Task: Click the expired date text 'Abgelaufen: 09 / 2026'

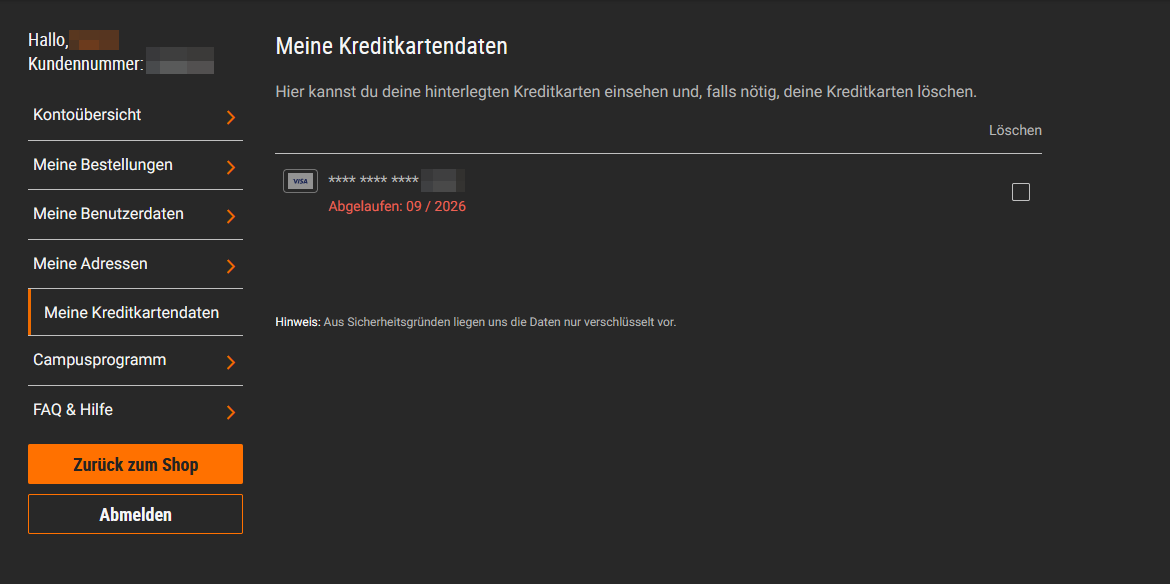Action: pos(397,207)
